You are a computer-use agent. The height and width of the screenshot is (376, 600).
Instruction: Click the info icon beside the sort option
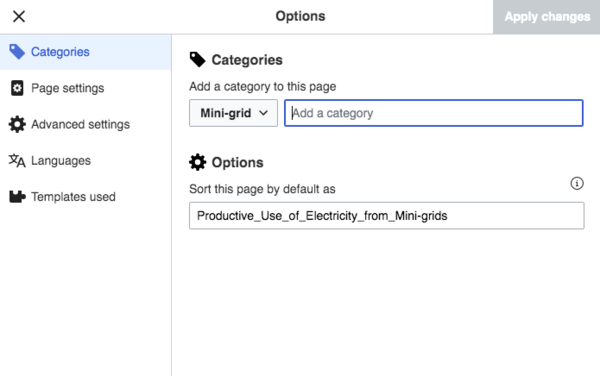click(577, 184)
